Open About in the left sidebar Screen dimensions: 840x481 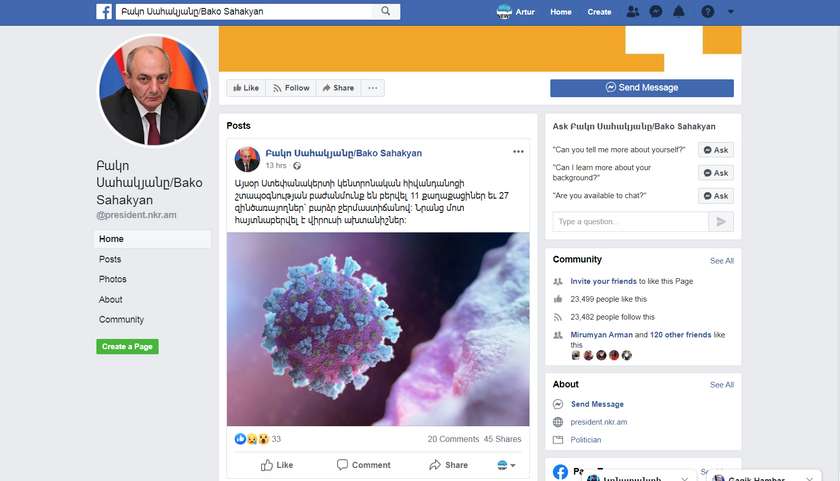point(111,299)
